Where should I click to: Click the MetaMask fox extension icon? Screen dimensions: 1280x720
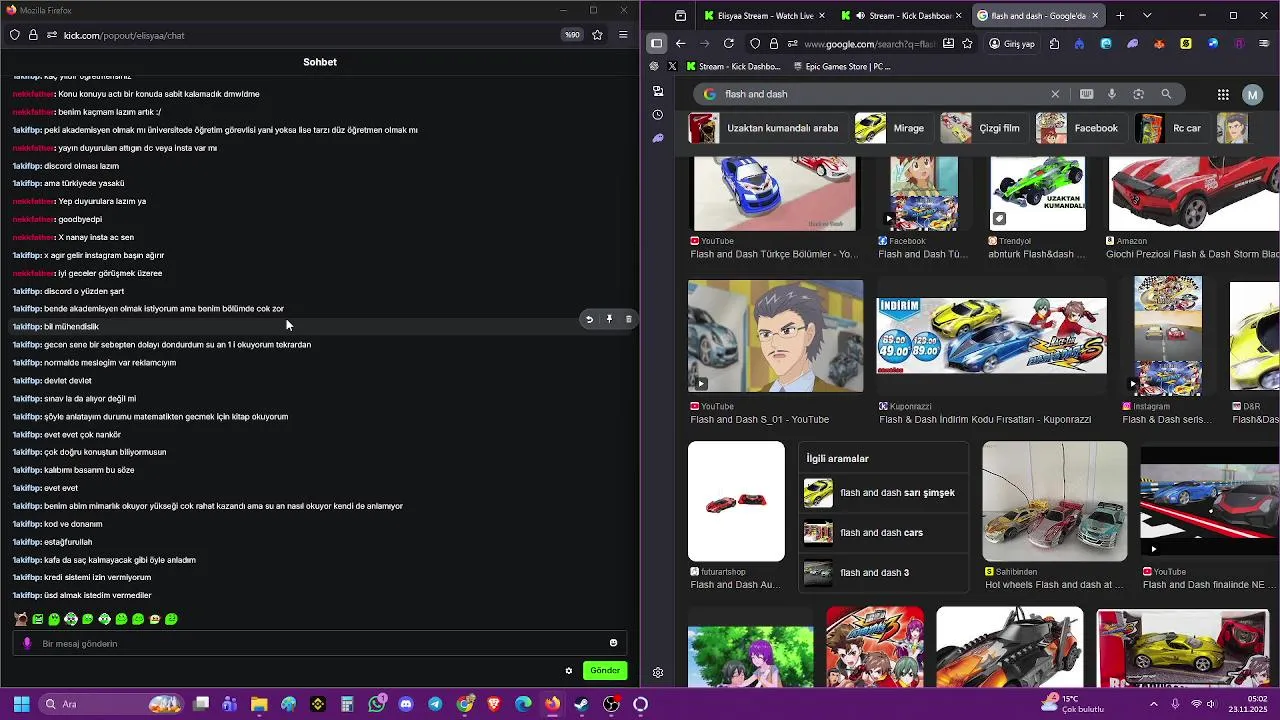1159,44
